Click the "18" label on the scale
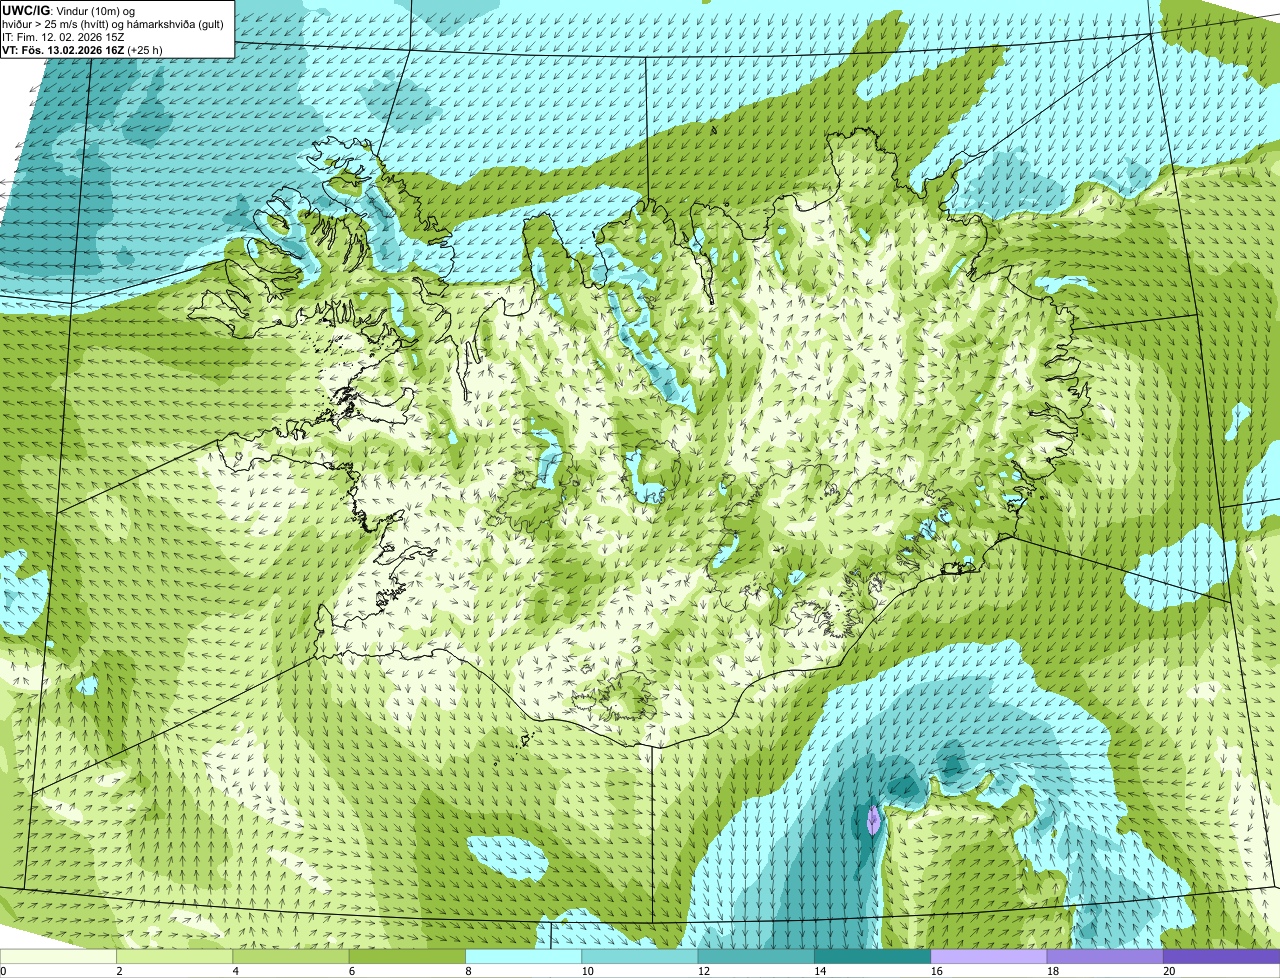The height and width of the screenshot is (978, 1280). pyautogui.click(x=1053, y=971)
